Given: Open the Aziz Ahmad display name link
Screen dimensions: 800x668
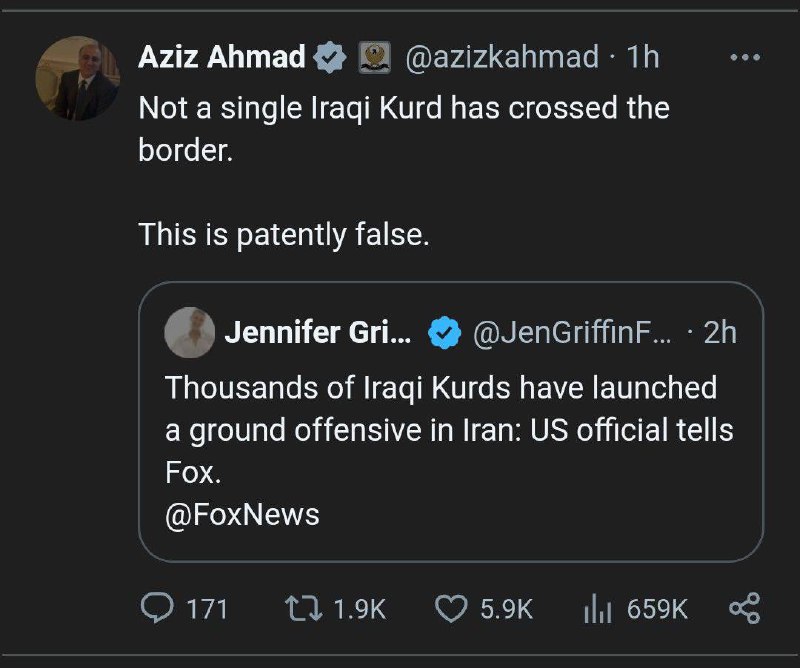Looking at the screenshot, I should pyautogui.click(x=221, y=58).
